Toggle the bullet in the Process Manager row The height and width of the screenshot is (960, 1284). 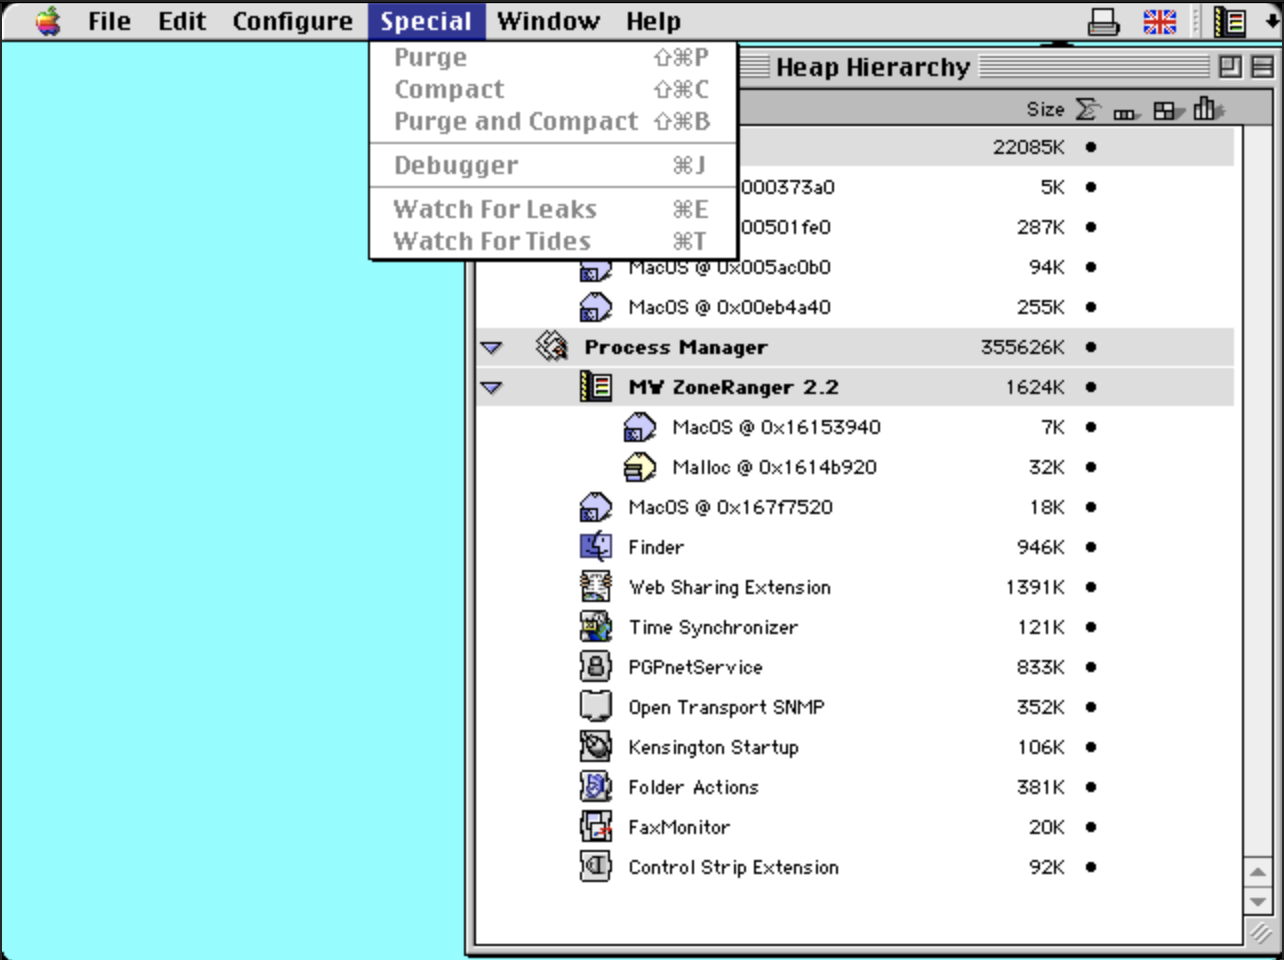click(x=1091, y=347)
